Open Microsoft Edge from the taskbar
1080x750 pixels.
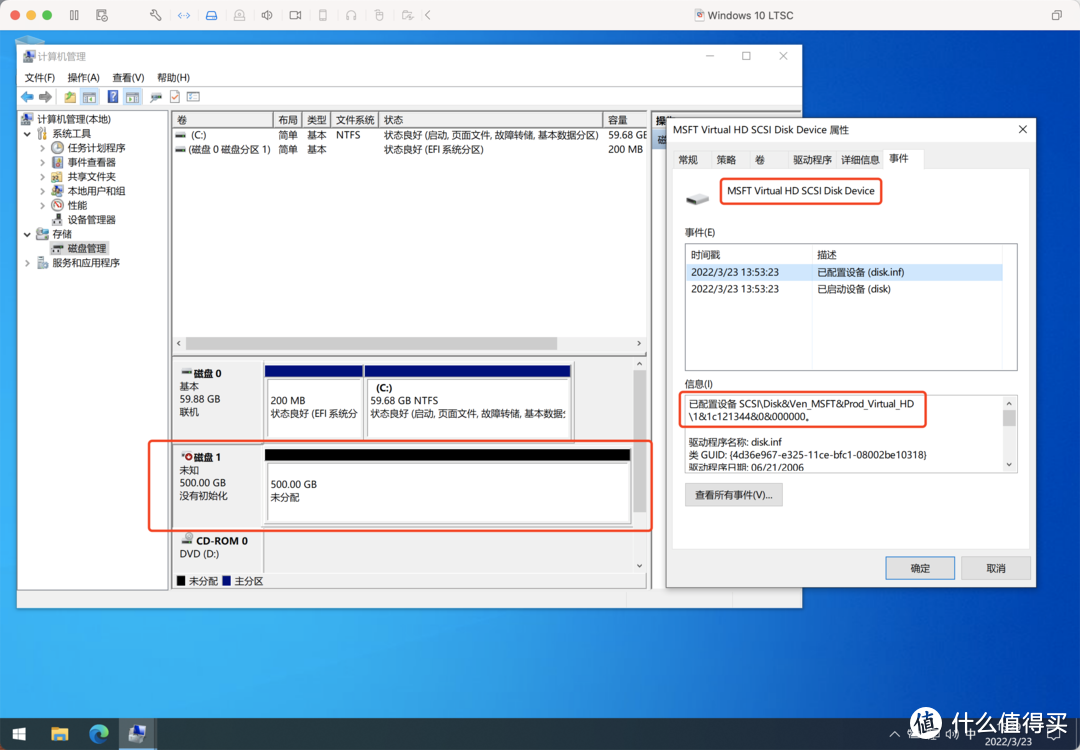98,733
